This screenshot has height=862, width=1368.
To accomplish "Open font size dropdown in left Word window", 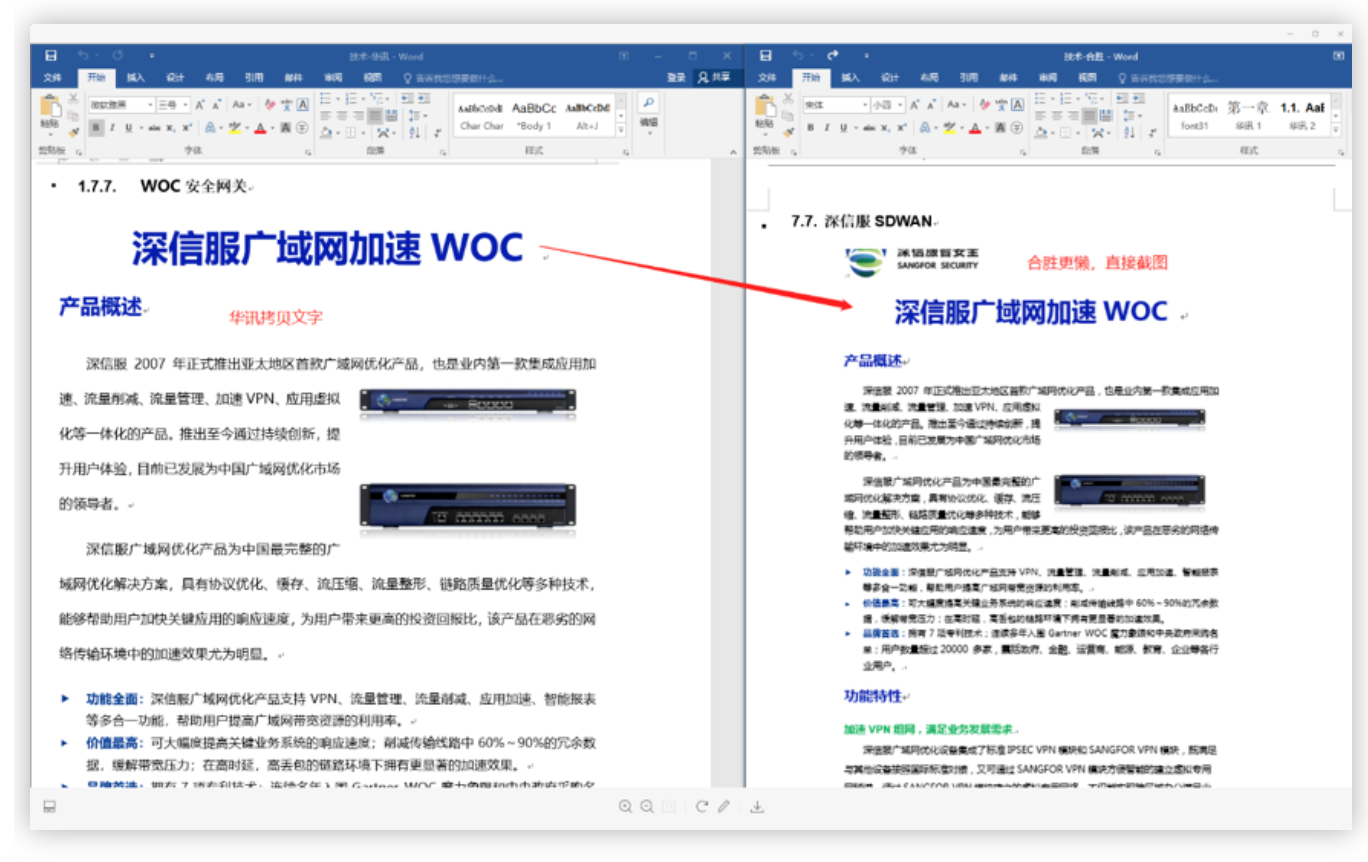I will pos(185,104).
